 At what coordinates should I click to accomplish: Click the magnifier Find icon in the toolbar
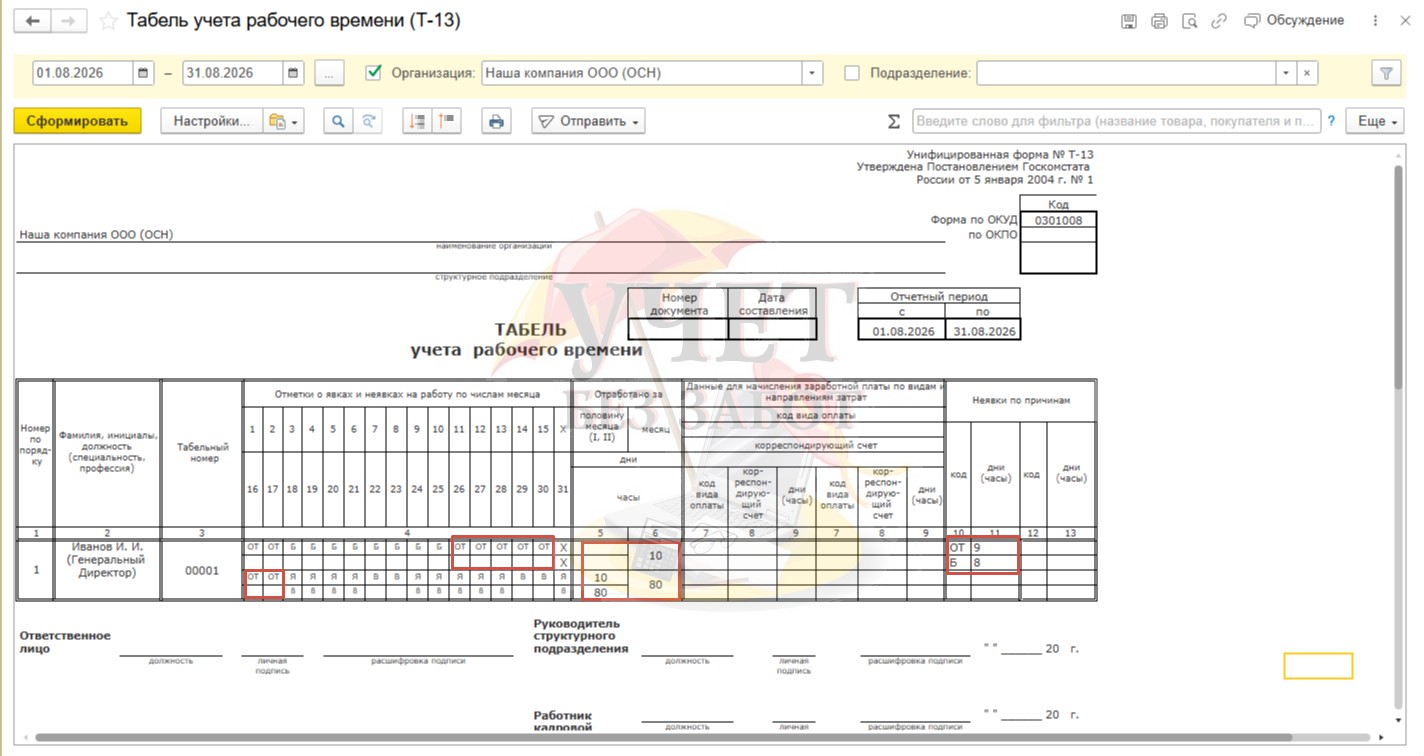click(x=339, y=121)
